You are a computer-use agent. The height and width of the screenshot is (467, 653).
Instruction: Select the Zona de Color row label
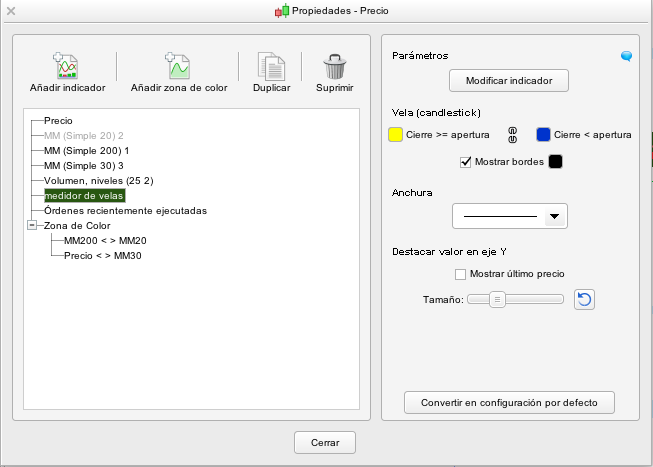coord(77,226)
